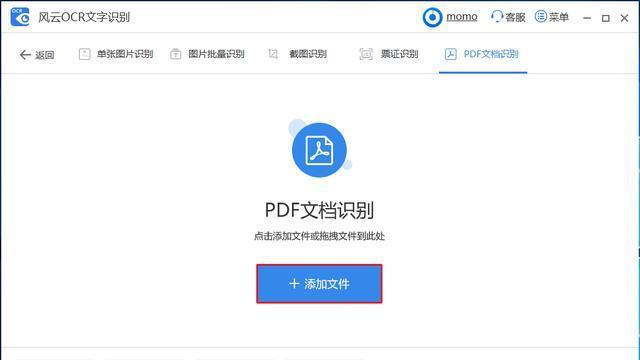Click the 点击添加文件或拖拽文件到此处 hint text
The image size is (640, 360).
(319, 236)
